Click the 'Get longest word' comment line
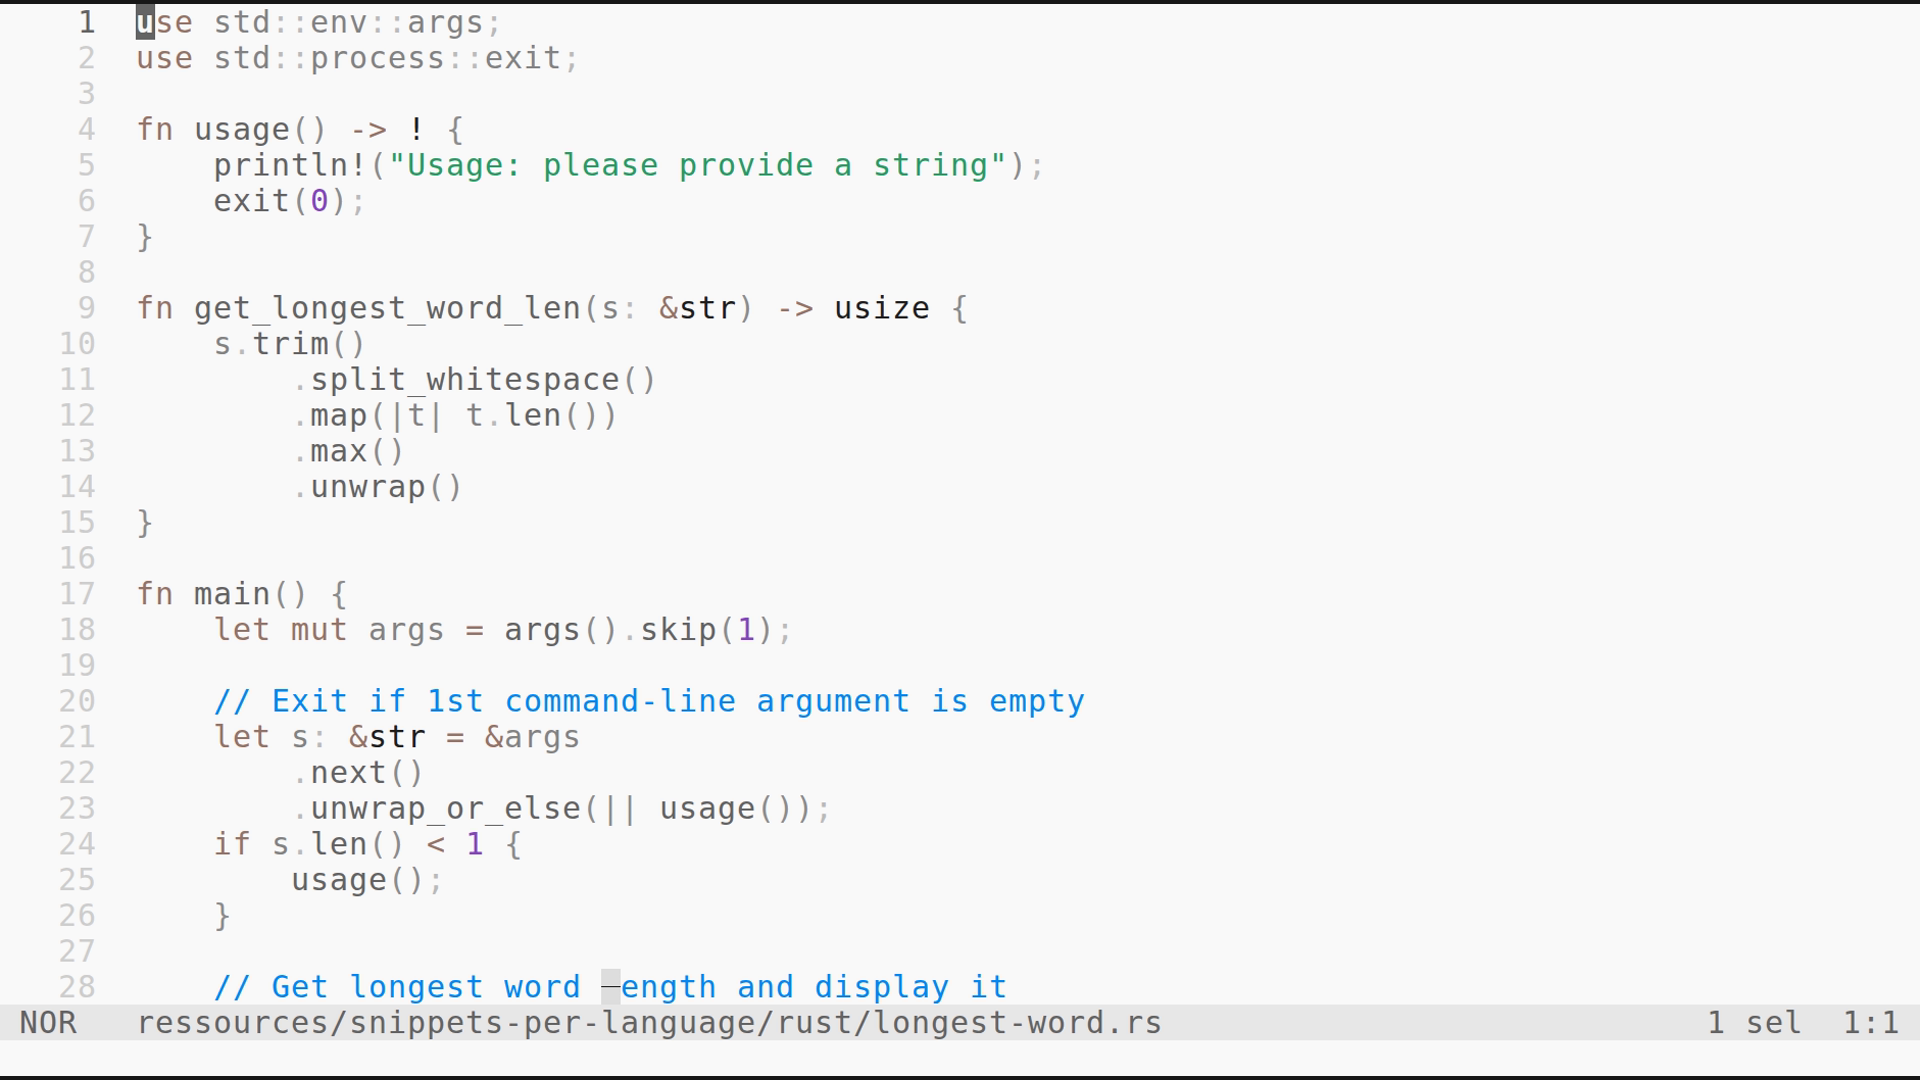1920x1080 pixels. pos(610,987)
